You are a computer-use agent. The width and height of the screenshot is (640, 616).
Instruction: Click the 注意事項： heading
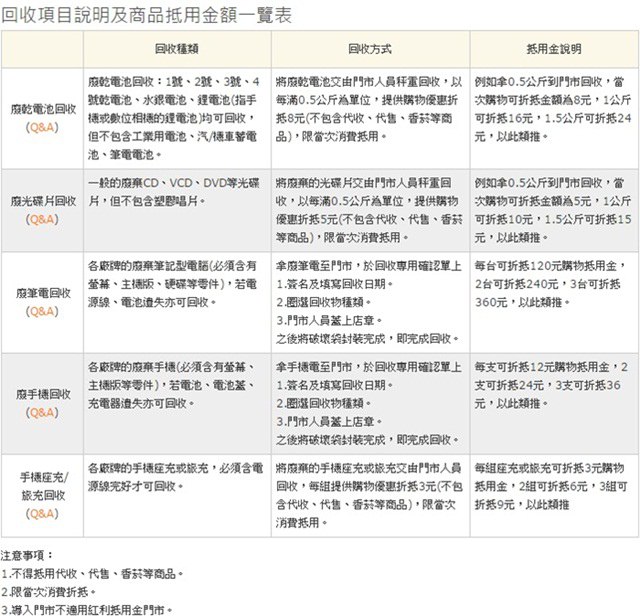tap(27, 556)
